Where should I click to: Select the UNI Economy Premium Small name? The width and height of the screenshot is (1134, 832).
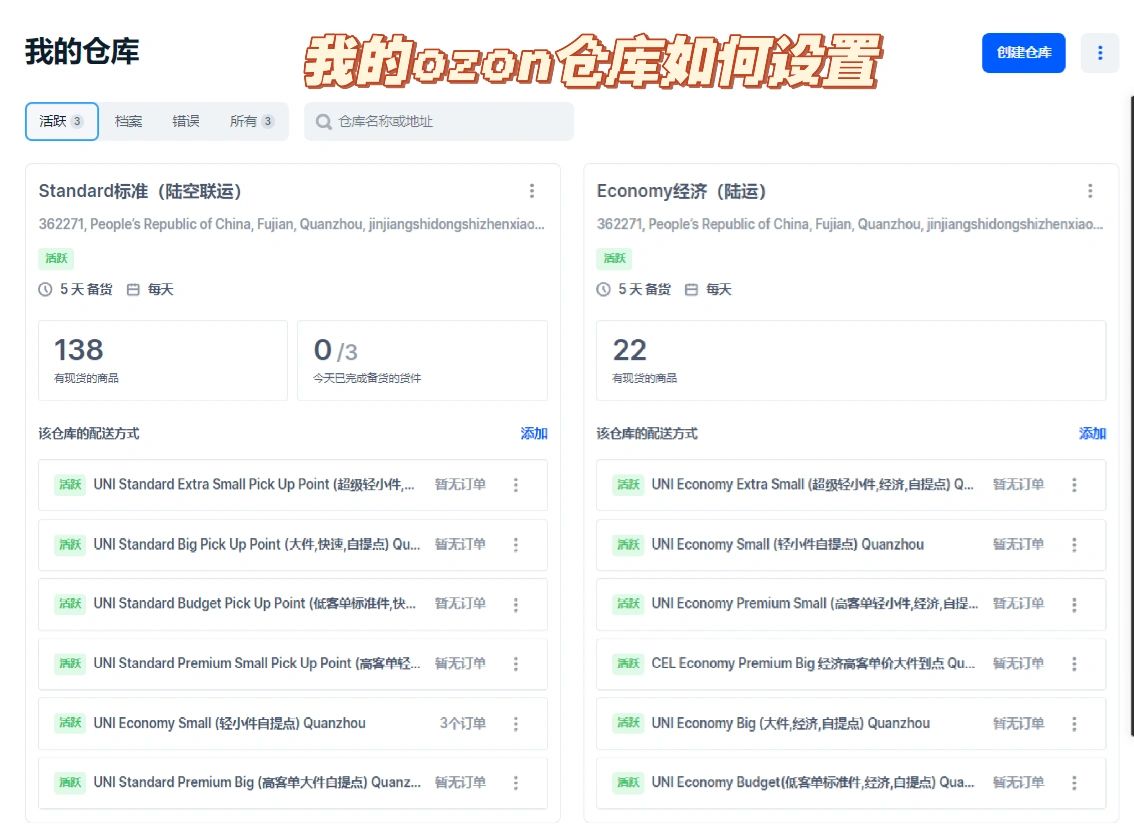click(x=815, y=604)
